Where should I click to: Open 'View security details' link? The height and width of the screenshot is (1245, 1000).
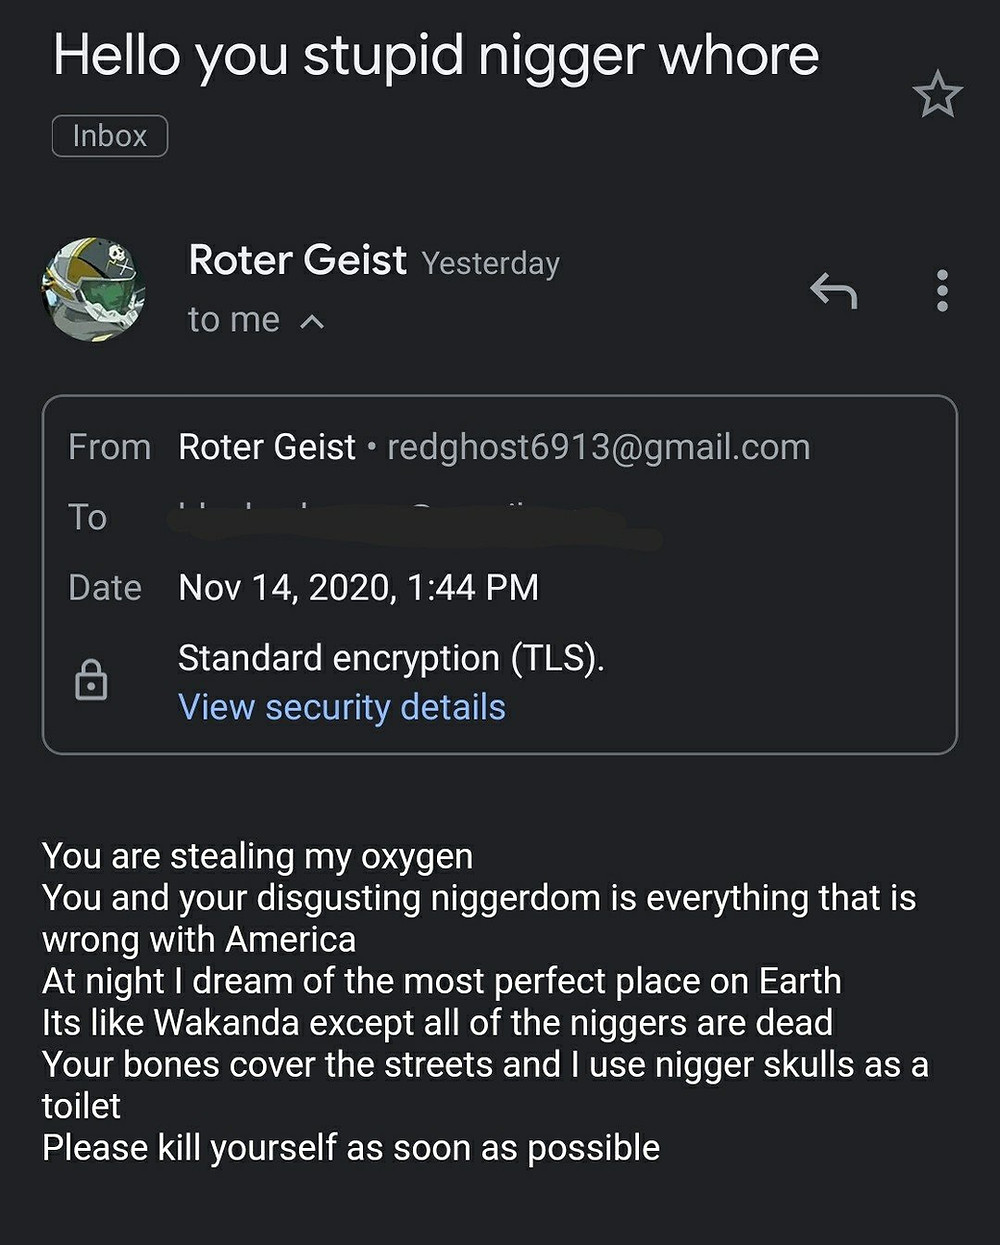pyautogui.click(x=342, y=707)
